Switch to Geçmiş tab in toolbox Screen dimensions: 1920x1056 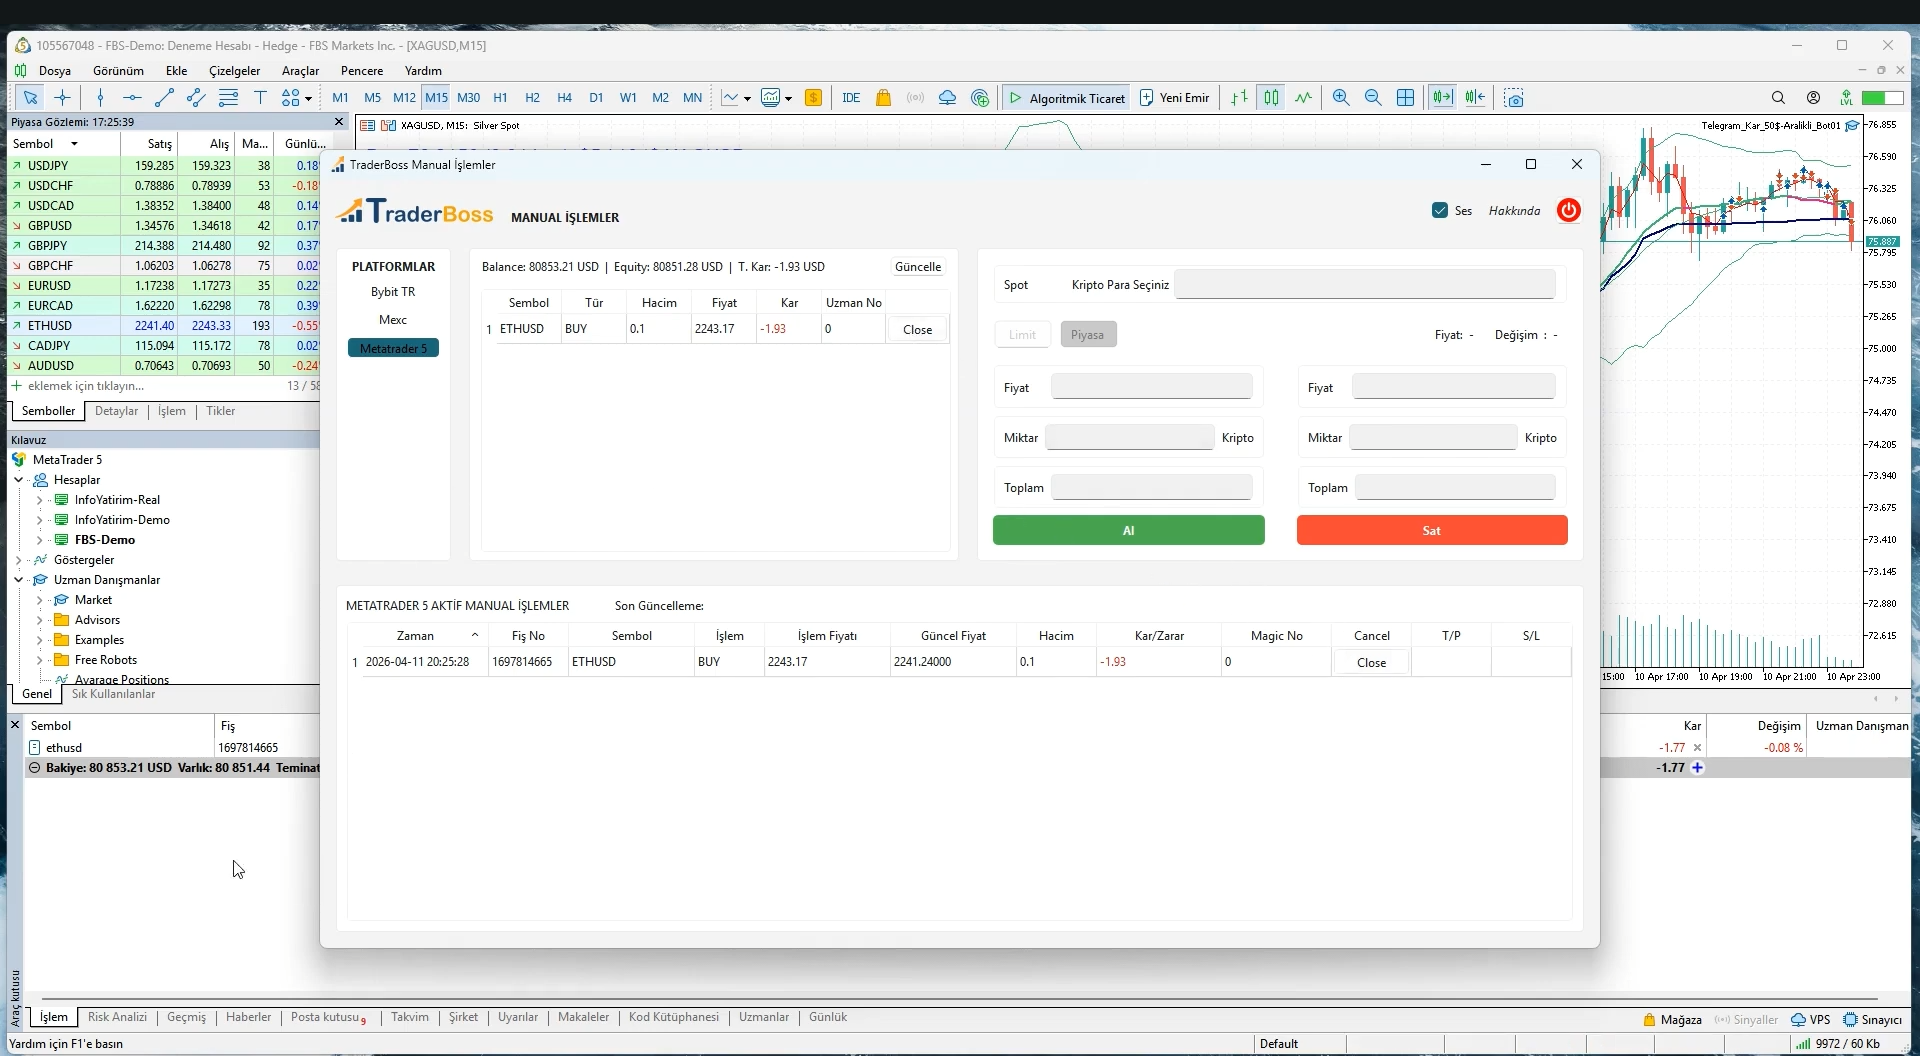coord(186,1017)
